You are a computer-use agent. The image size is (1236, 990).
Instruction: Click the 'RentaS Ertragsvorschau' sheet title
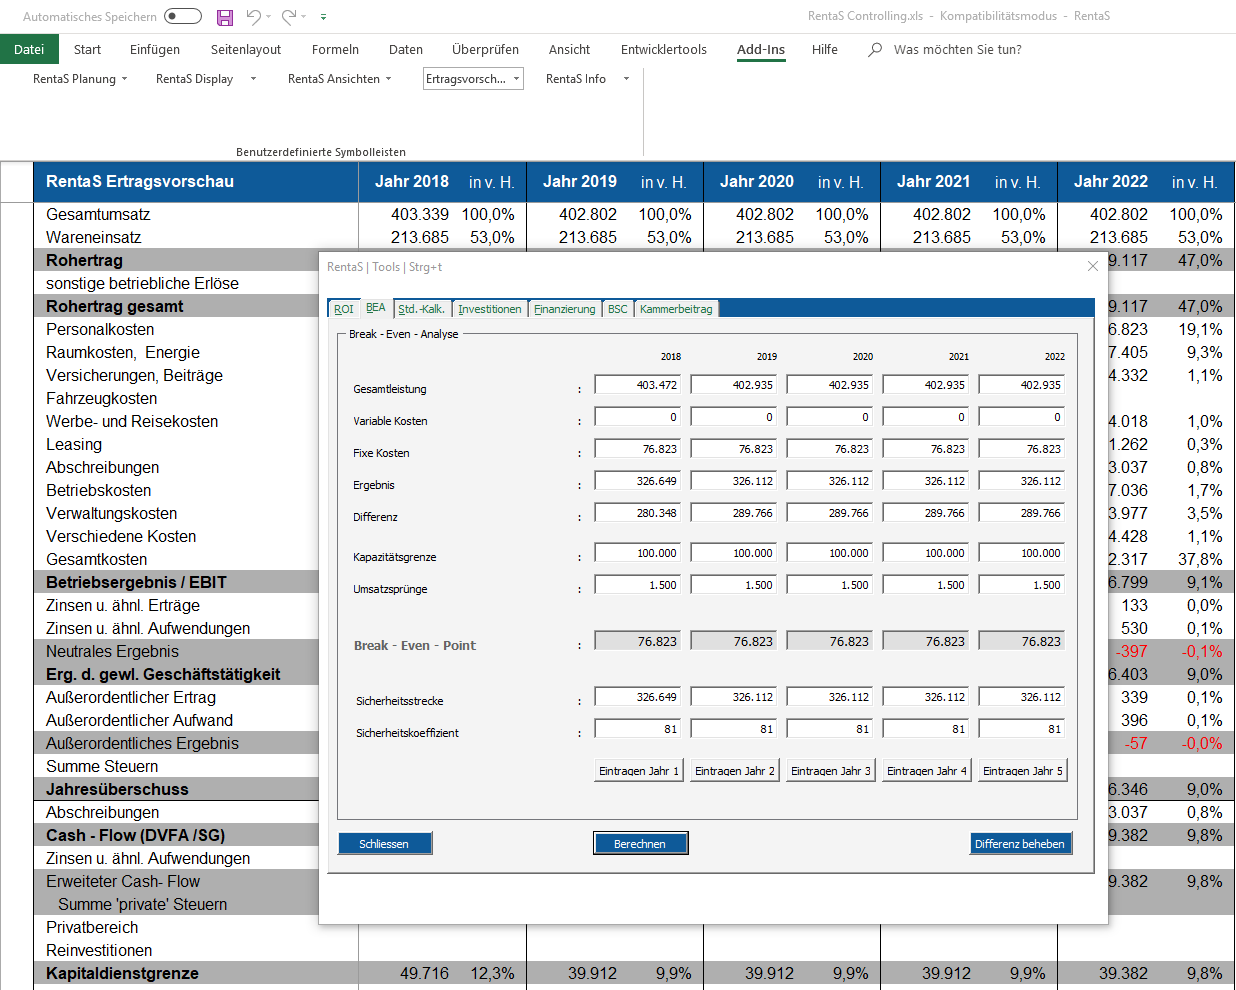(140, 181)
